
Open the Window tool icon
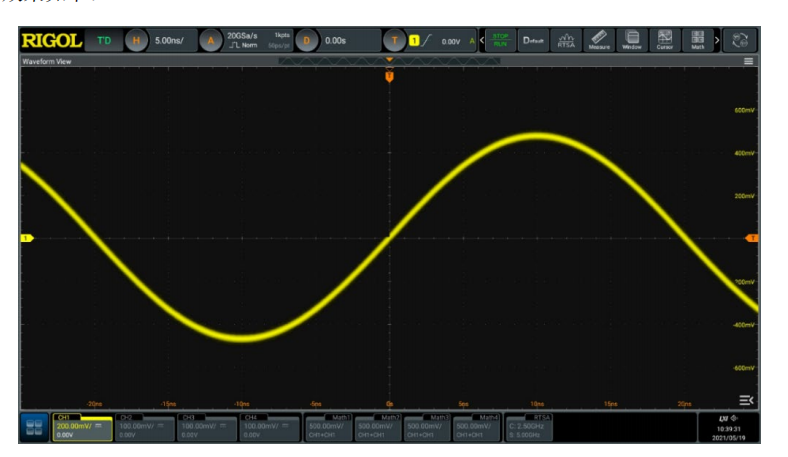(x=632, y=41)
